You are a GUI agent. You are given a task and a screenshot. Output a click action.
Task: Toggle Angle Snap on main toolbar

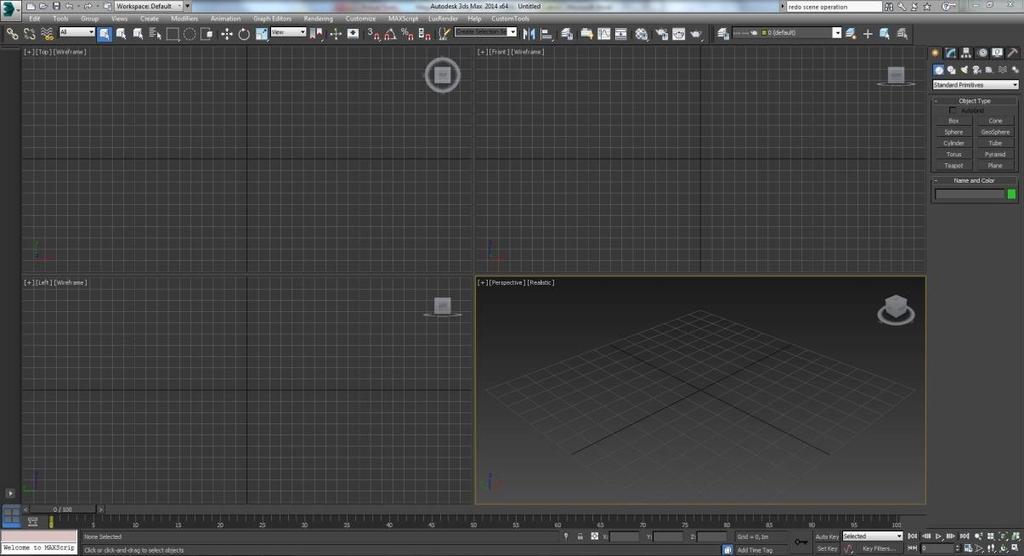click(391, 33)
